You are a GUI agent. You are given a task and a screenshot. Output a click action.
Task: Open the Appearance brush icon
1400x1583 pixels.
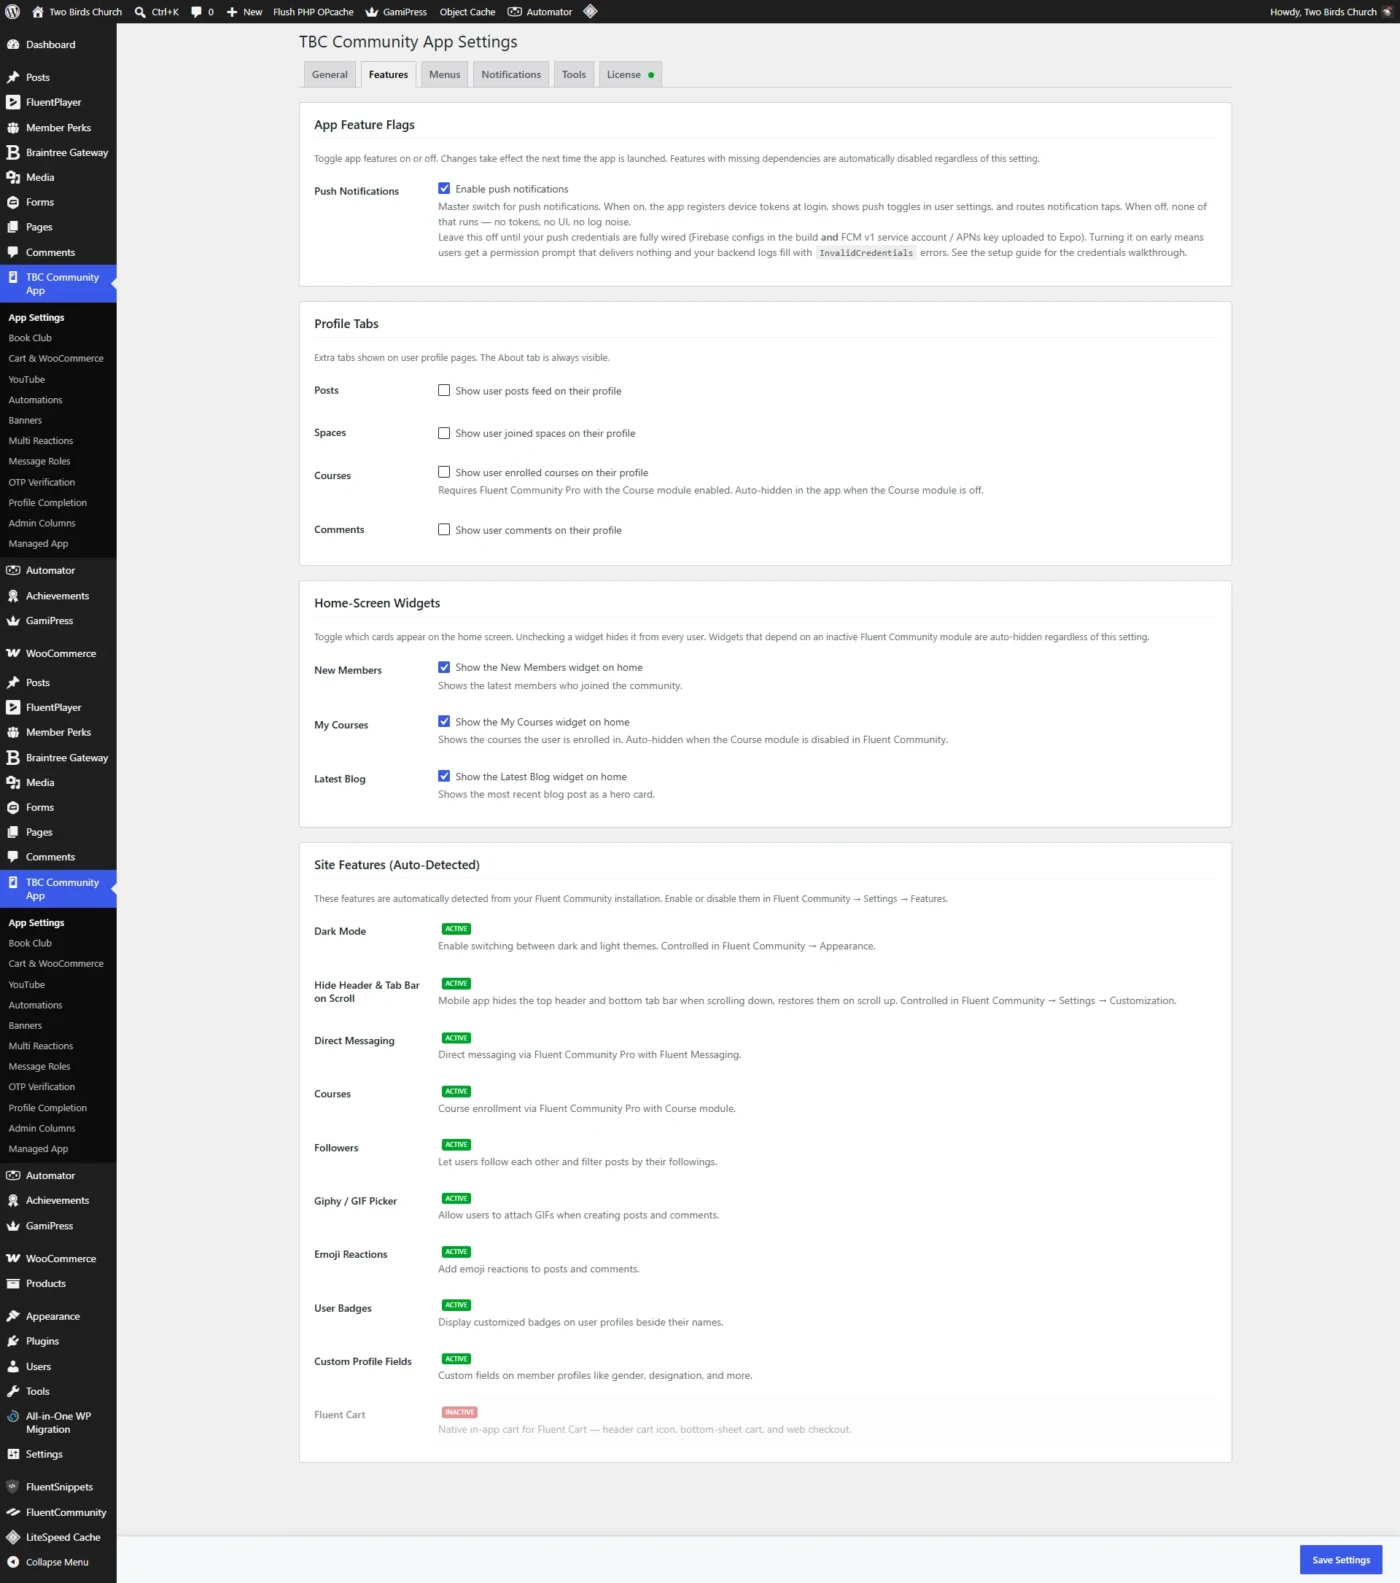[x=13, y=1317]
